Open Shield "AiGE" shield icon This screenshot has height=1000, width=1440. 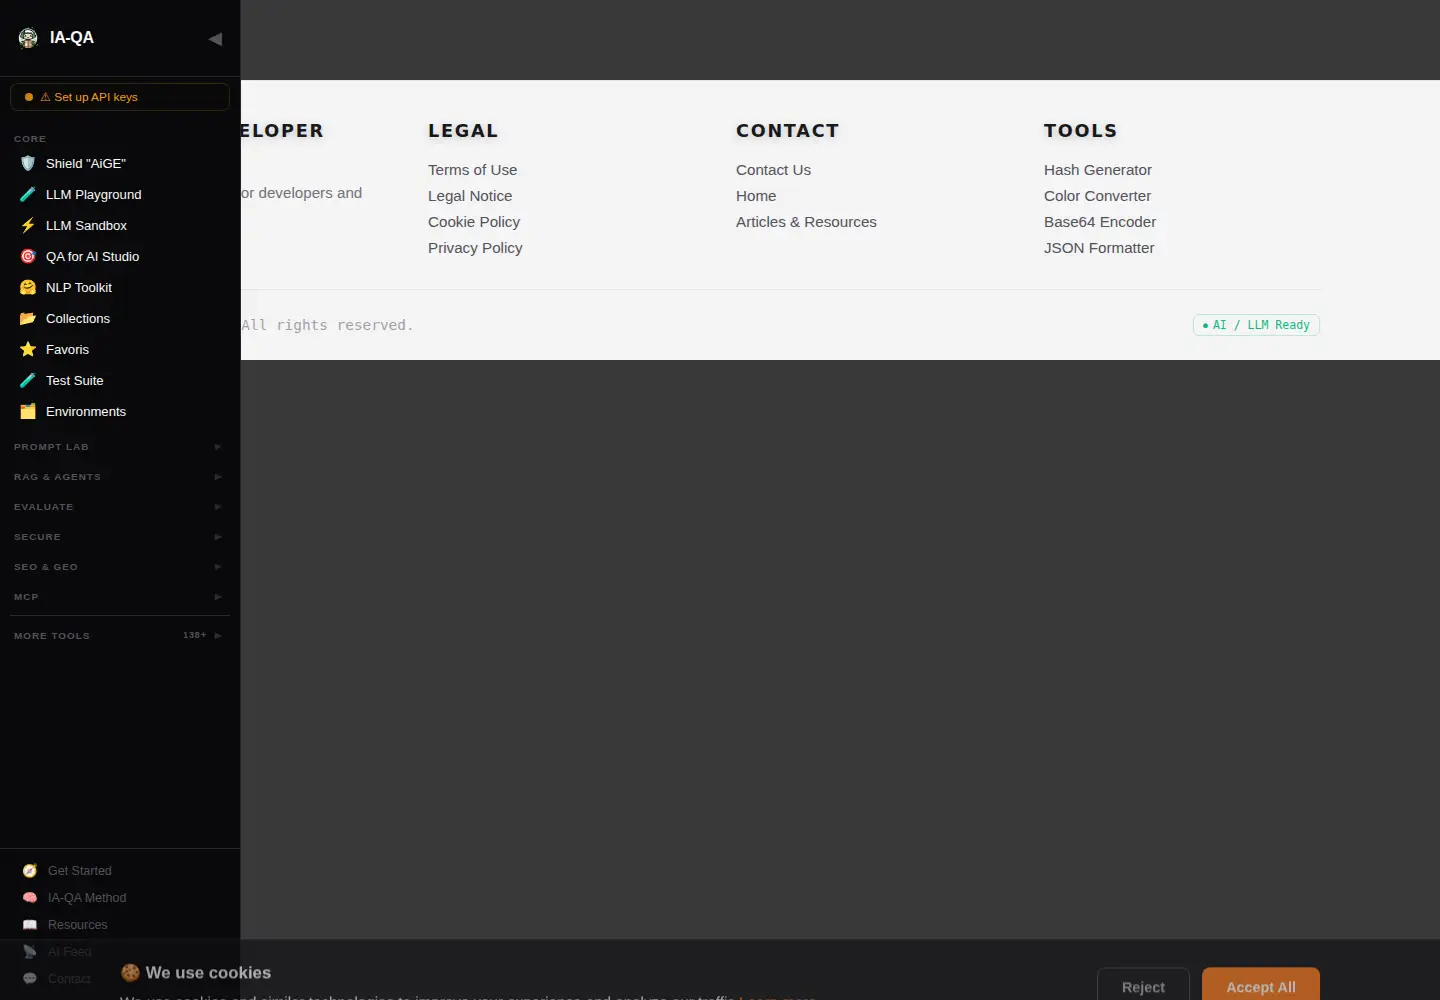click(x=28, y=163)
